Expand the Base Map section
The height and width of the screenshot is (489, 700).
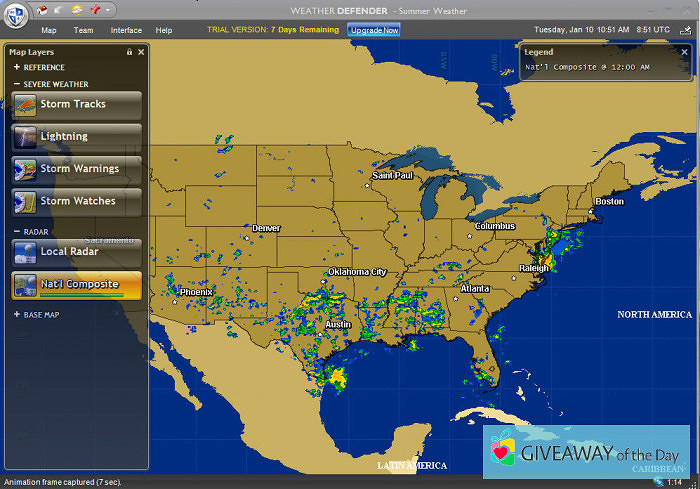pos(17,315)
